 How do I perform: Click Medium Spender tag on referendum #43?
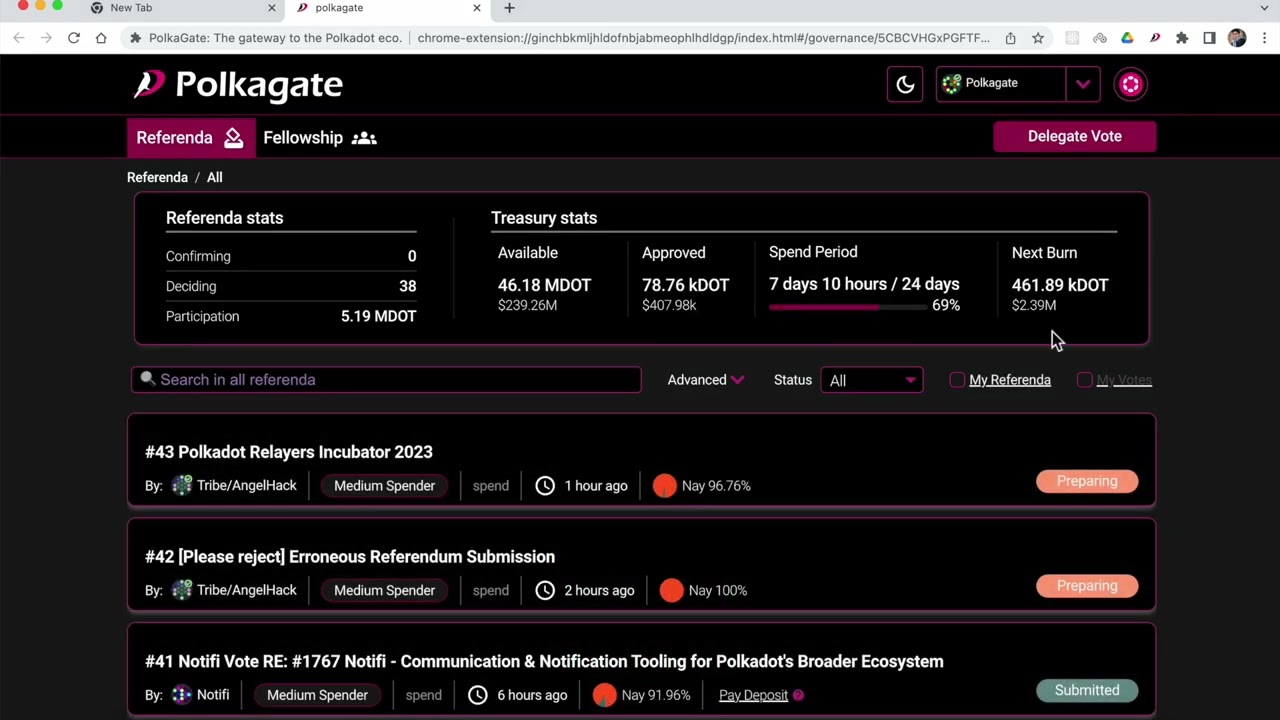pos(384,486)
